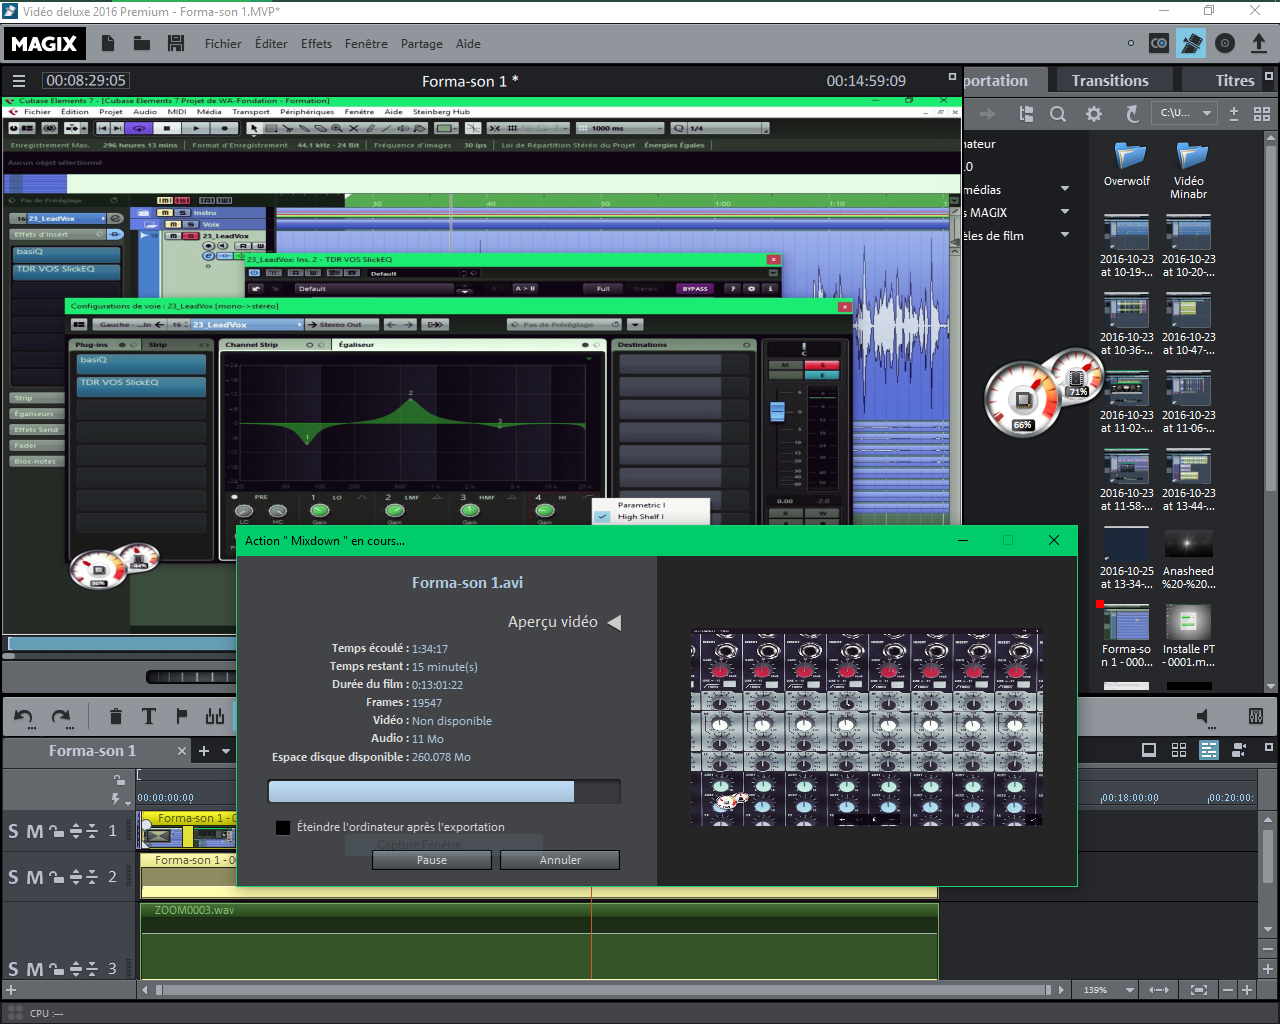Solo track 3 with S button
The width and height of the screenshot is (1280, 1024).
(x=13, y=969)
